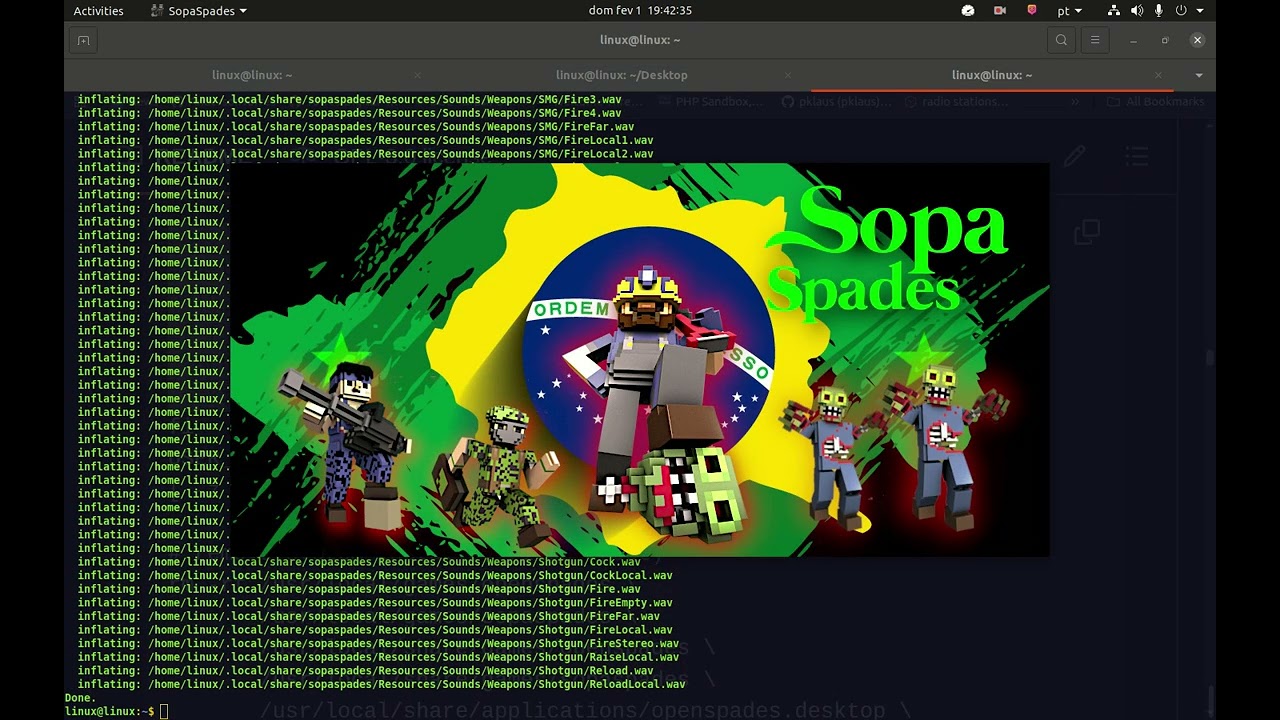
Task: Click the Activities button
Action: (x=98, y=11)
